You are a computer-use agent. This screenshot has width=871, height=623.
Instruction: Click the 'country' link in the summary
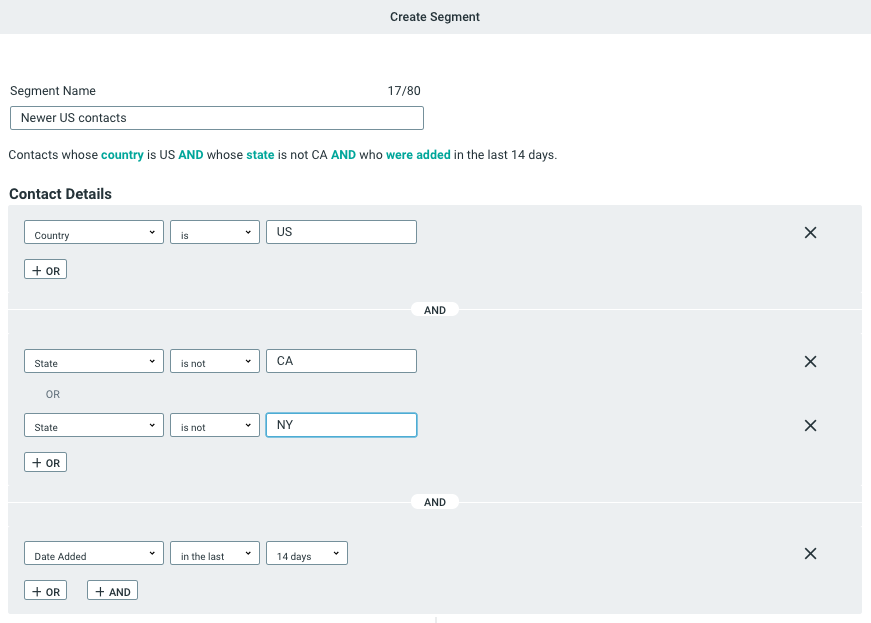click(x=122, y=155)
